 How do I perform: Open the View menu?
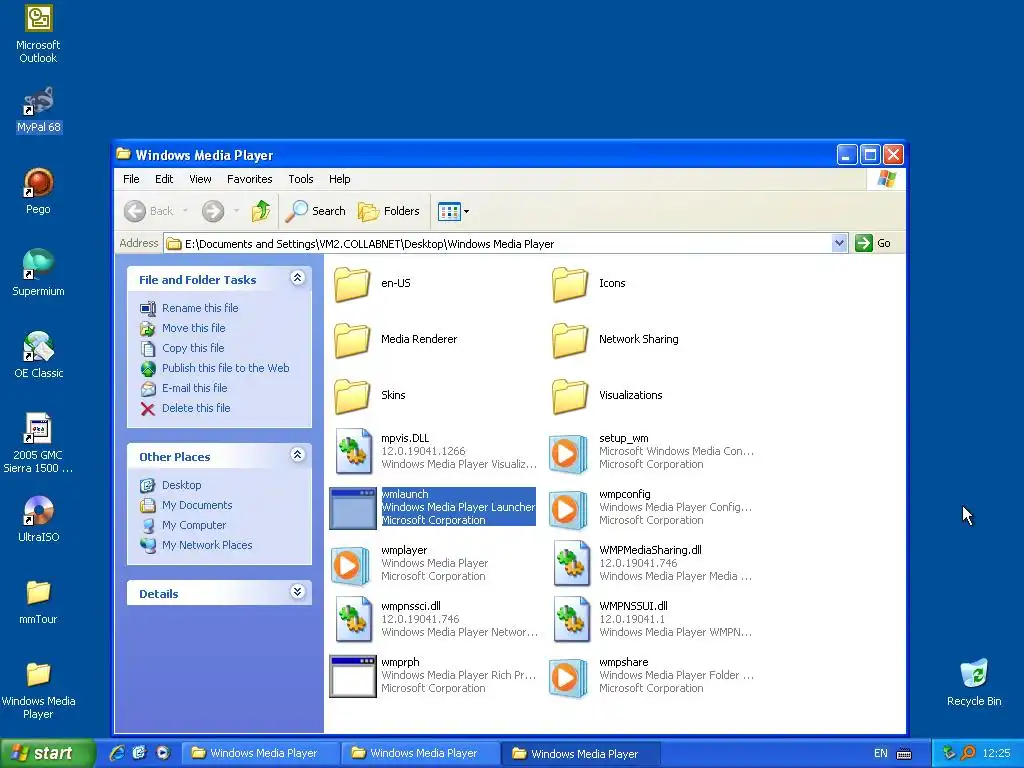click(x=200, y=179)
